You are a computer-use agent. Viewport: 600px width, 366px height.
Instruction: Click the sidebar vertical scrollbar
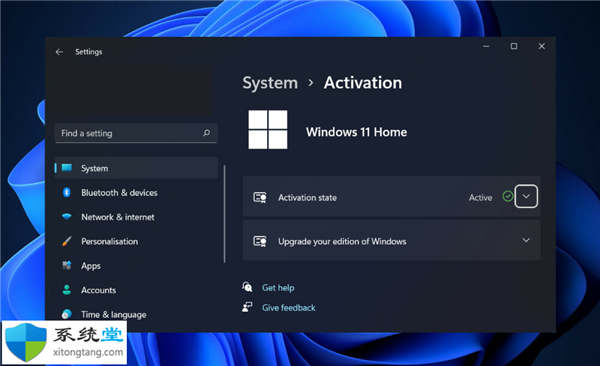[x=225, y=214]
